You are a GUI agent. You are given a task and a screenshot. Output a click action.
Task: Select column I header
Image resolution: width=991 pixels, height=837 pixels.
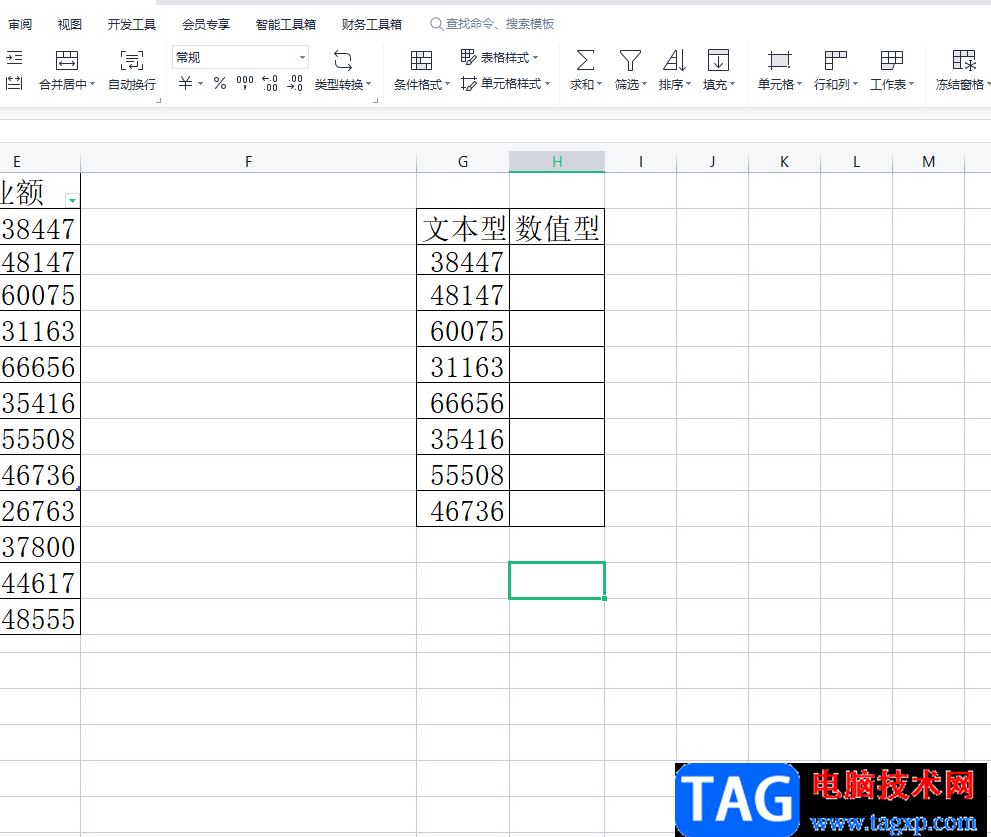point(640,162)
